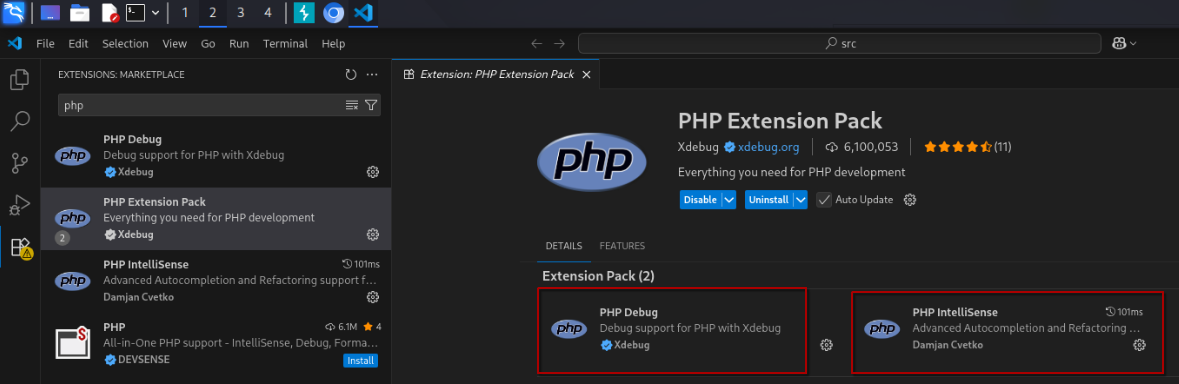Open the Run and Debug view
The image size is (1179, 384).
[x=20, y=204]
